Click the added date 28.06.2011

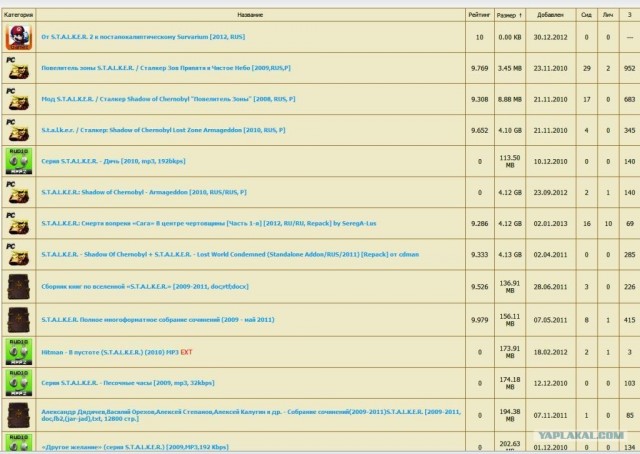550,287
